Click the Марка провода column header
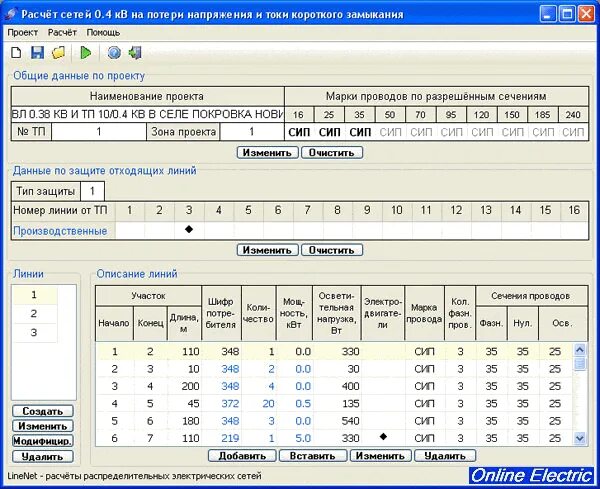 (x=424, y=313)
